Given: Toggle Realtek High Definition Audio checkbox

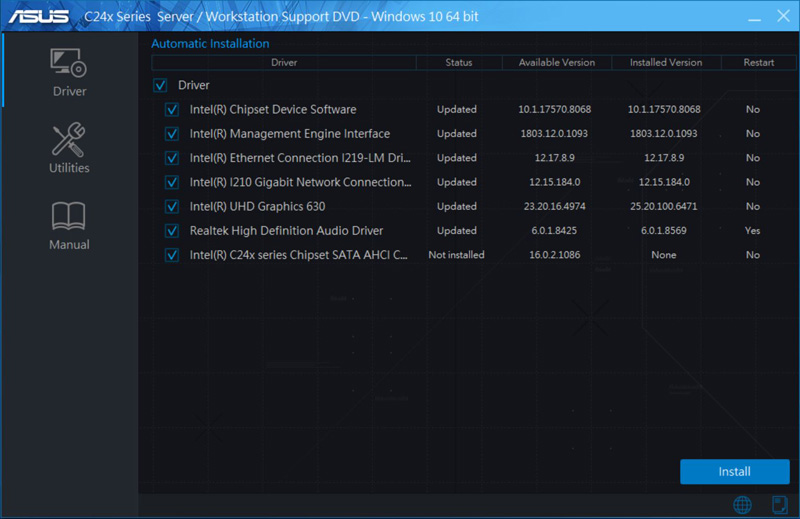Looking at the screenshot, I should [172, 231].
